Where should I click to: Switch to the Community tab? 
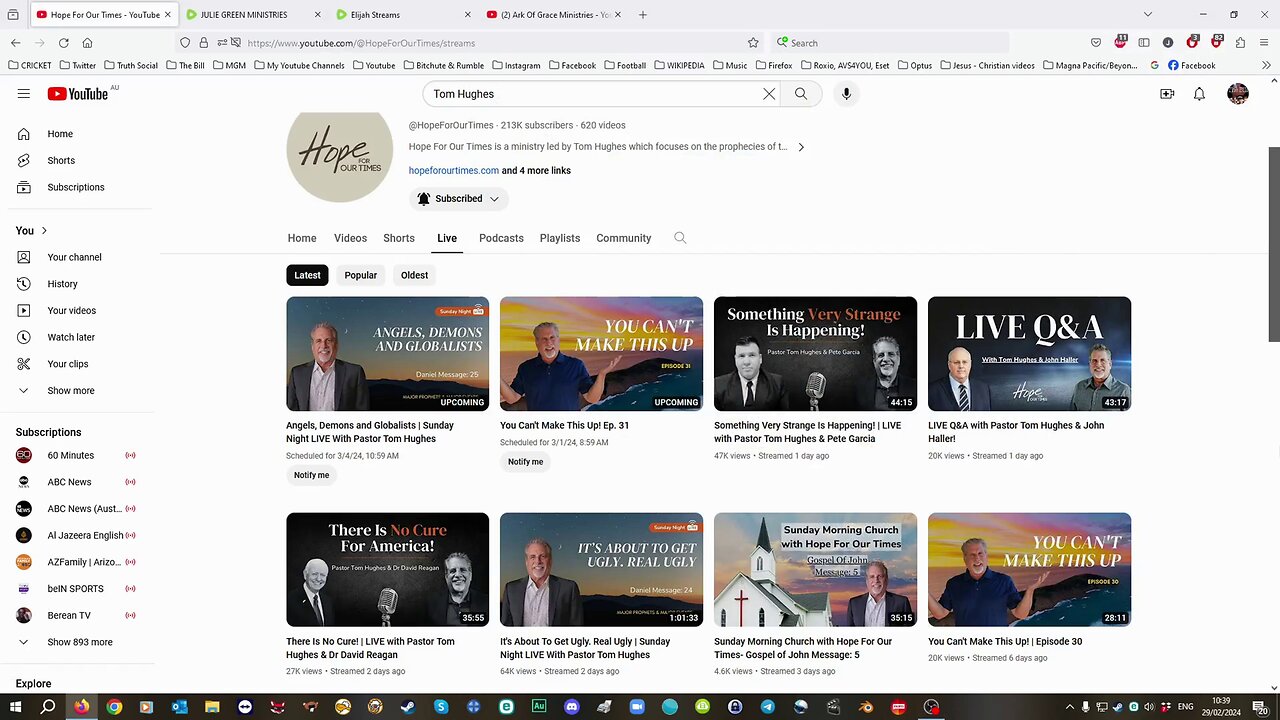[x=624, y=238]
